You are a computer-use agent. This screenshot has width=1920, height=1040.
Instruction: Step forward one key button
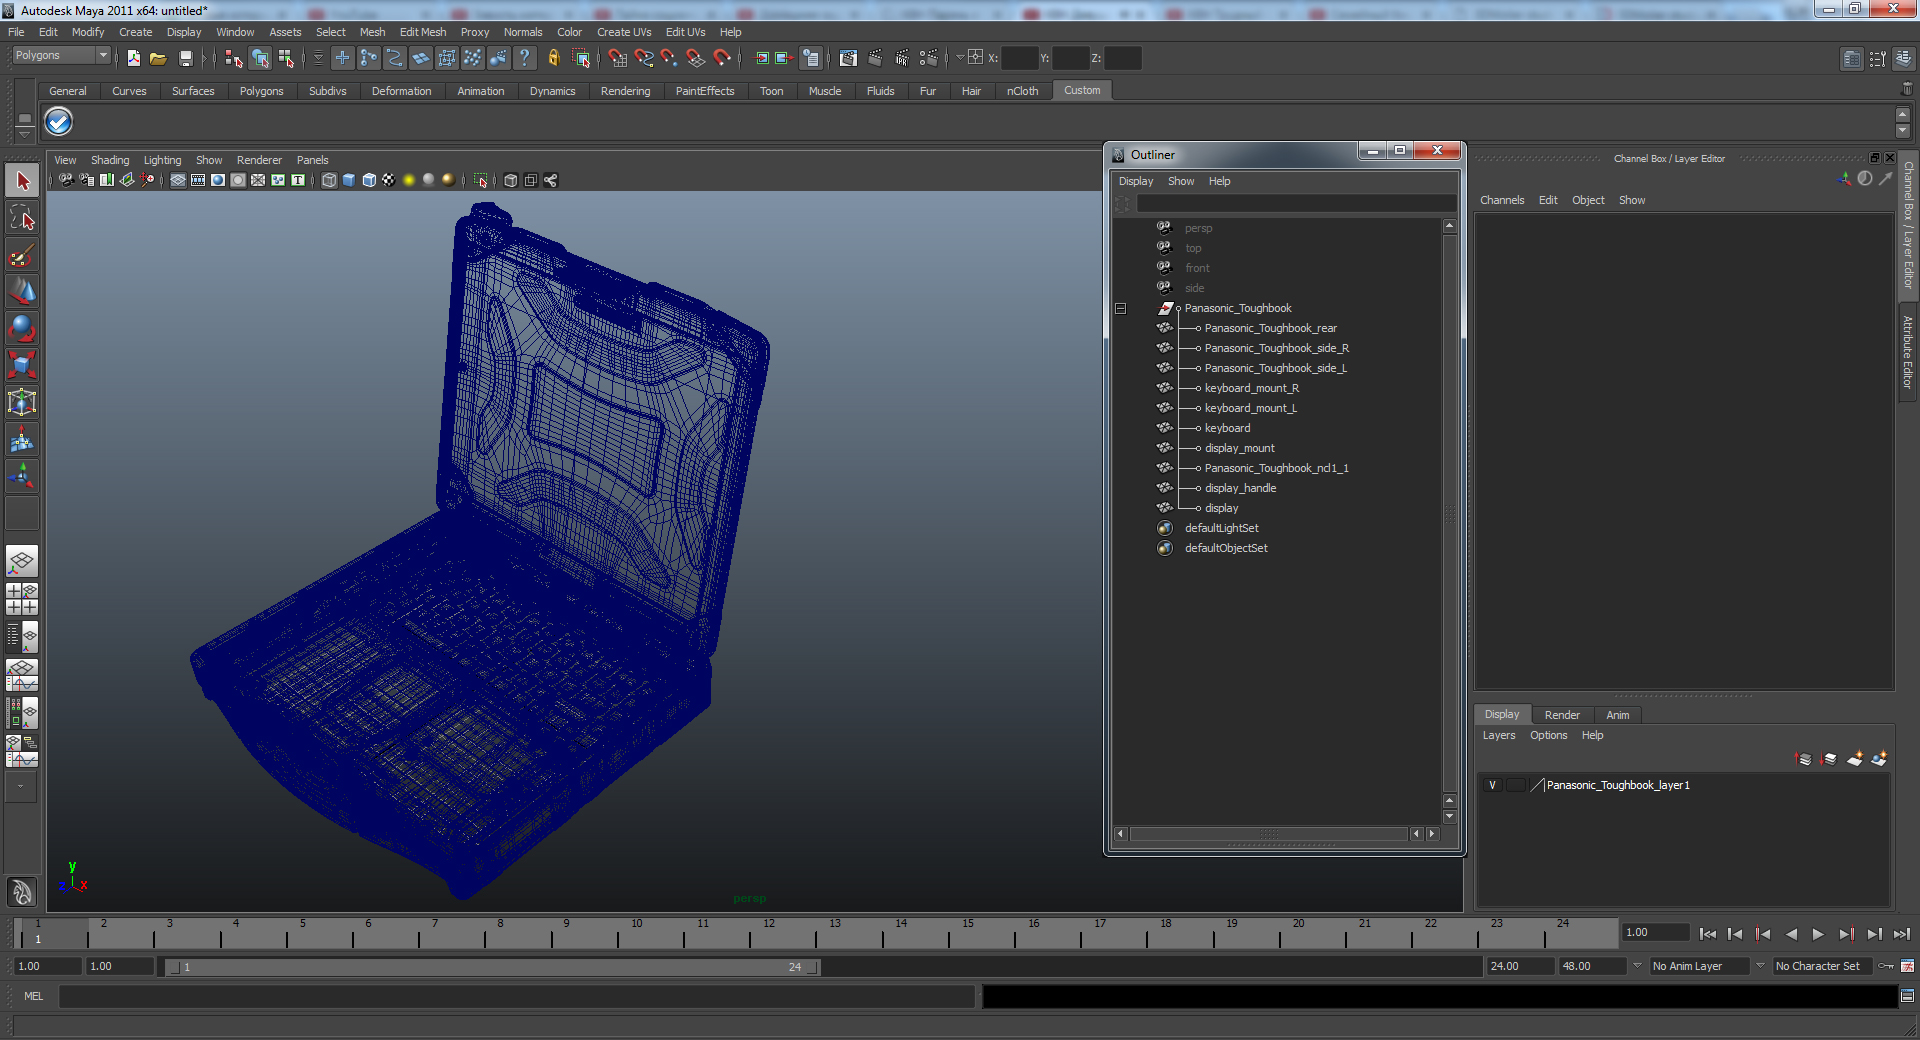click(1846, 934)
